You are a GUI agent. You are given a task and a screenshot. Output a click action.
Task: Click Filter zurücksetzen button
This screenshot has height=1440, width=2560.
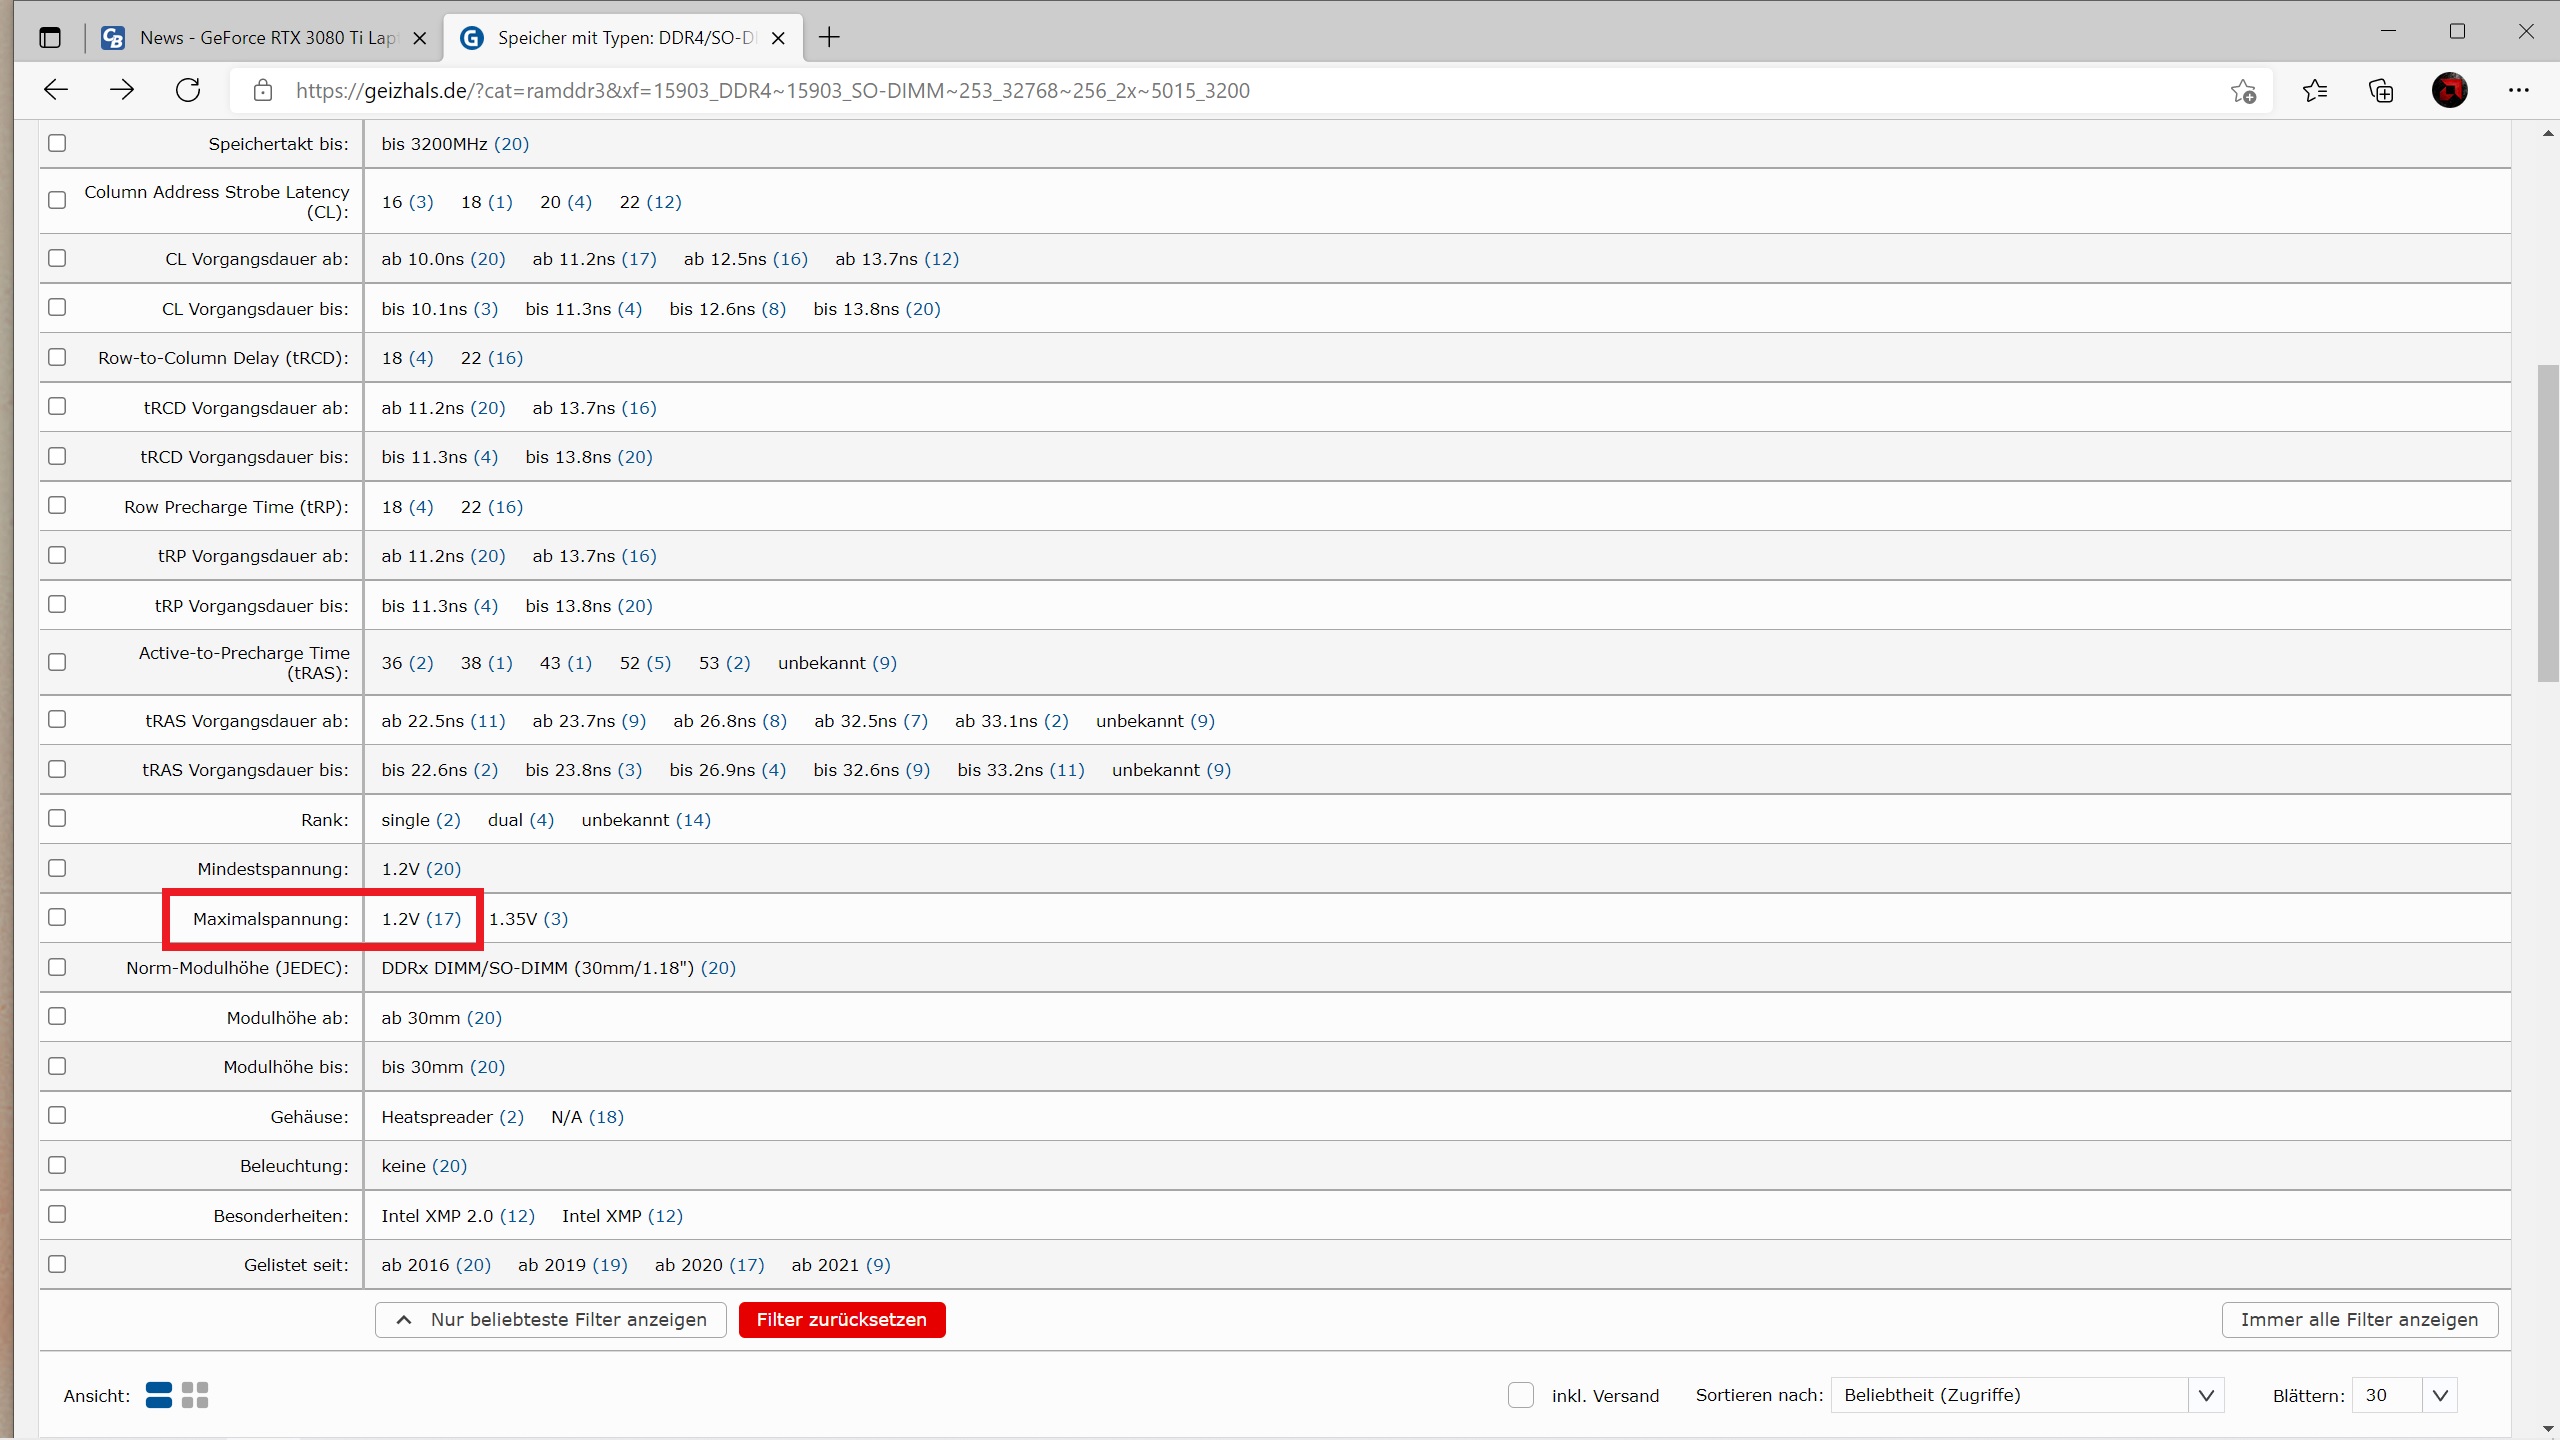pyautogui.click(x=841, y=1320)
